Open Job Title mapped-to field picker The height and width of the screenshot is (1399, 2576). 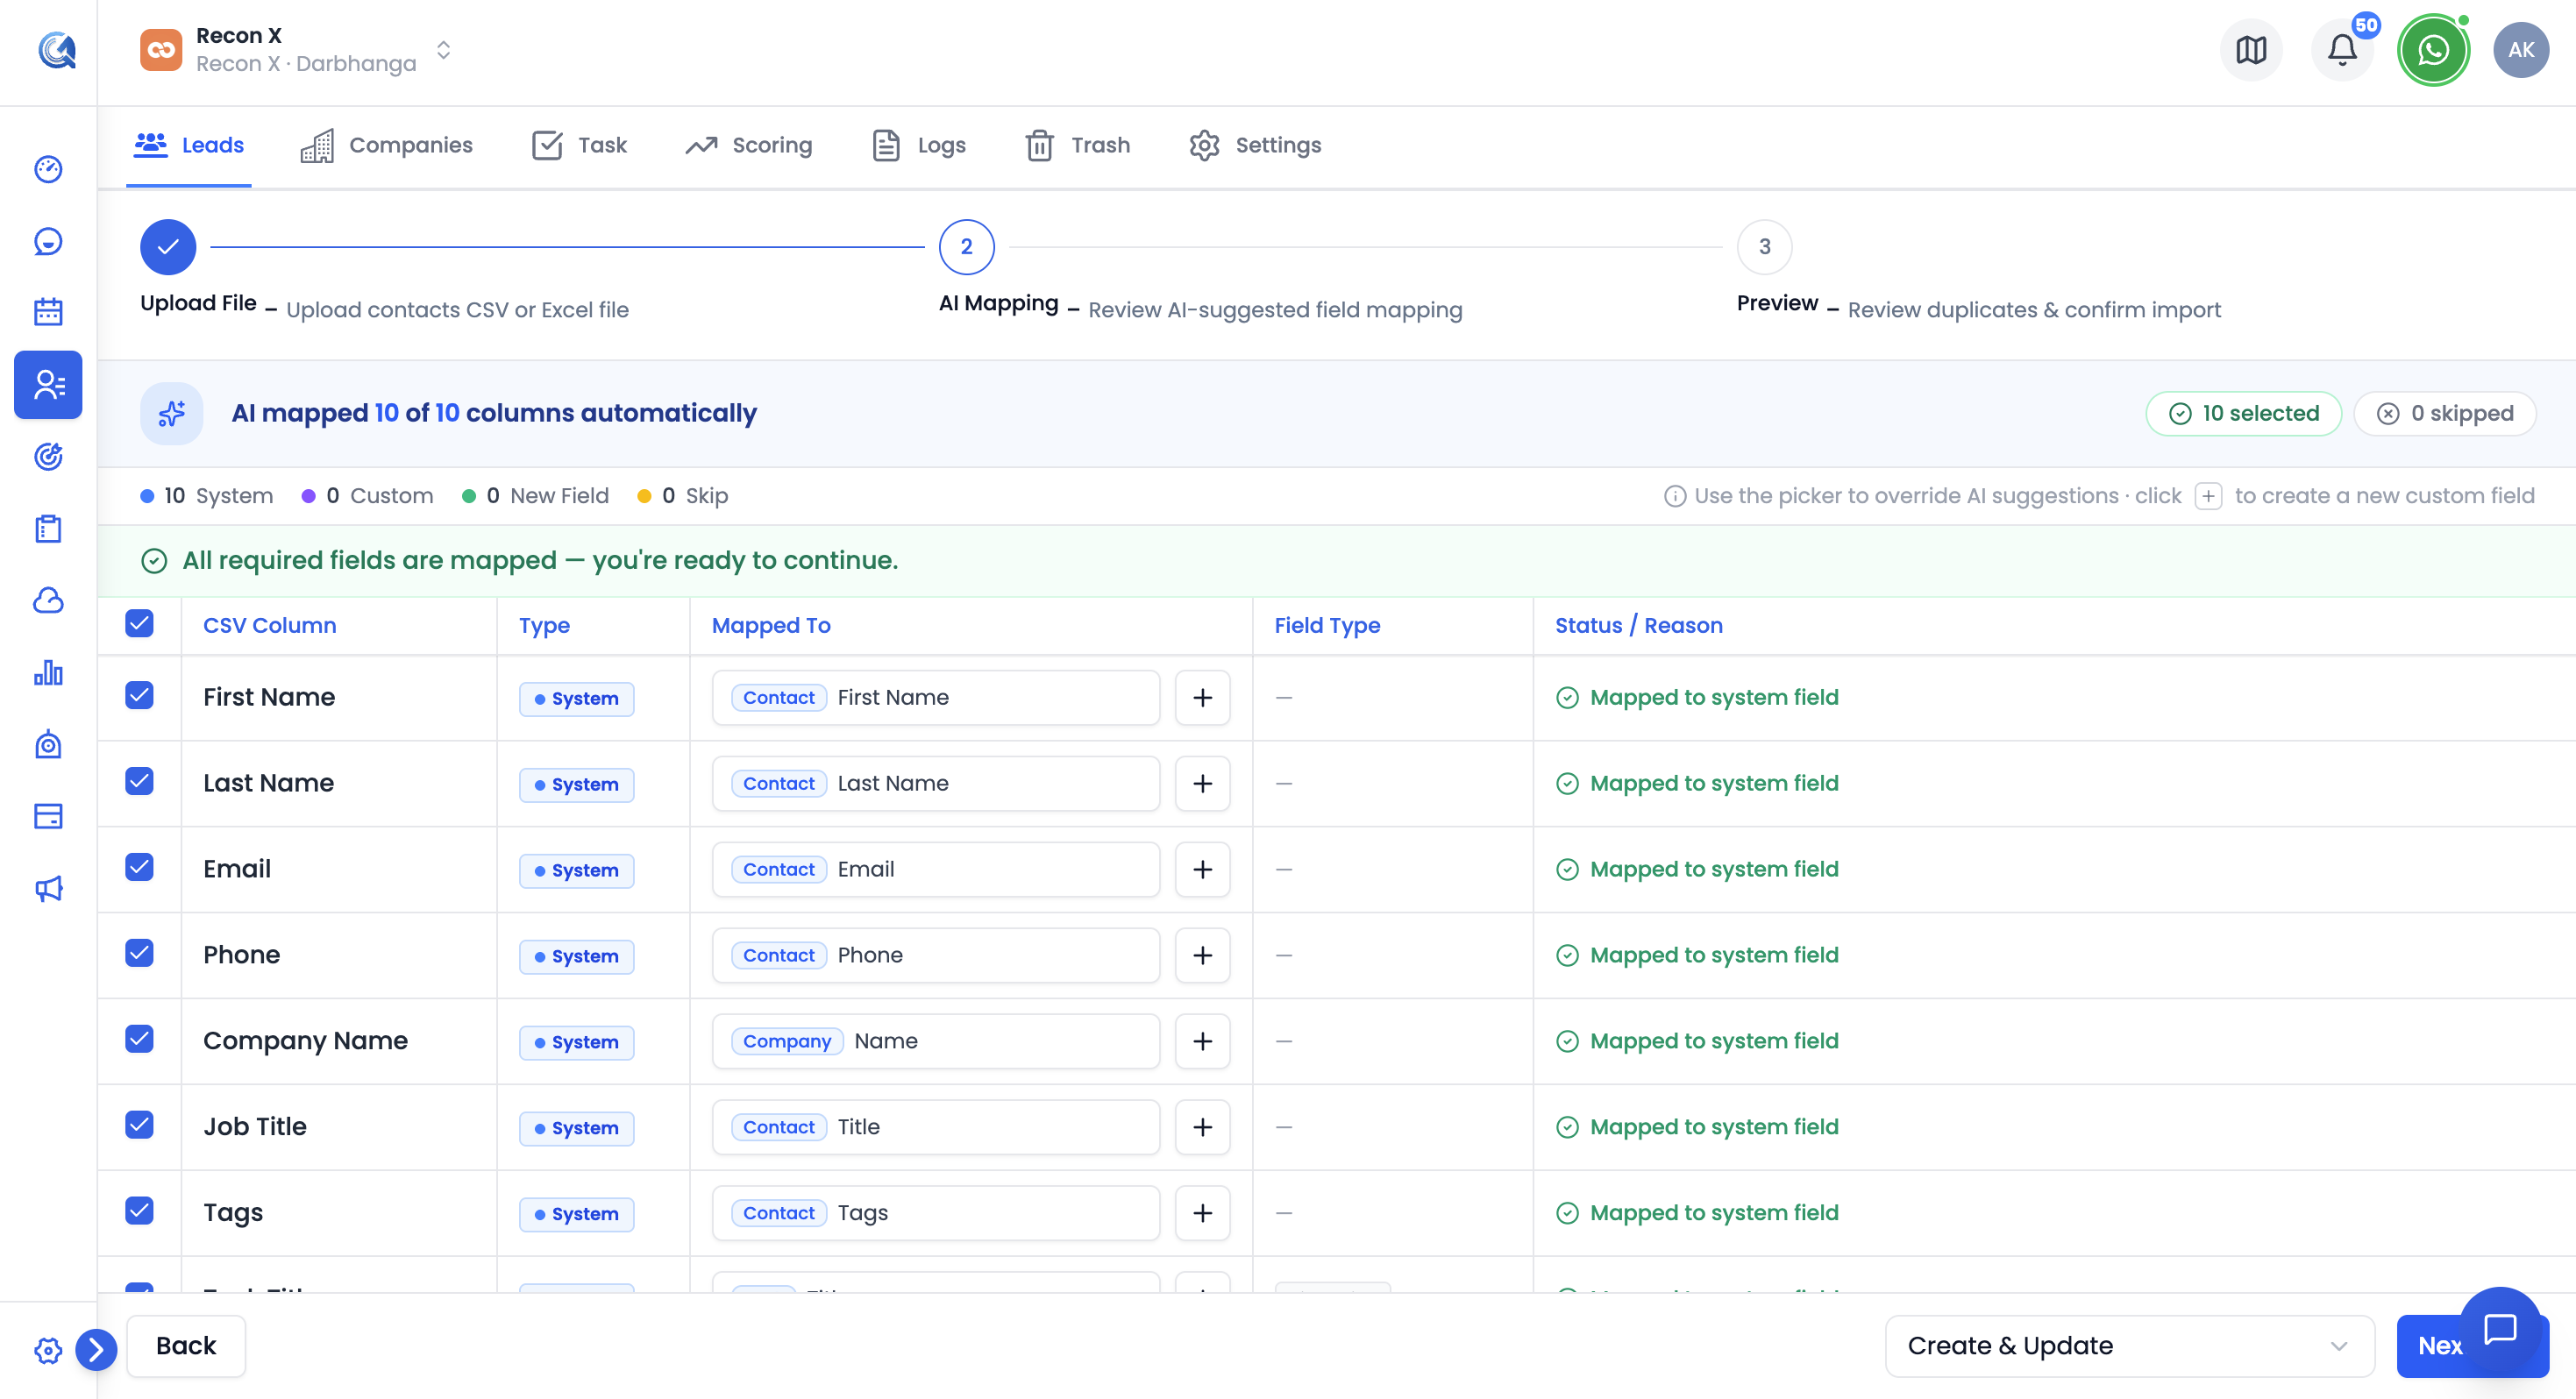point(935,1128)
